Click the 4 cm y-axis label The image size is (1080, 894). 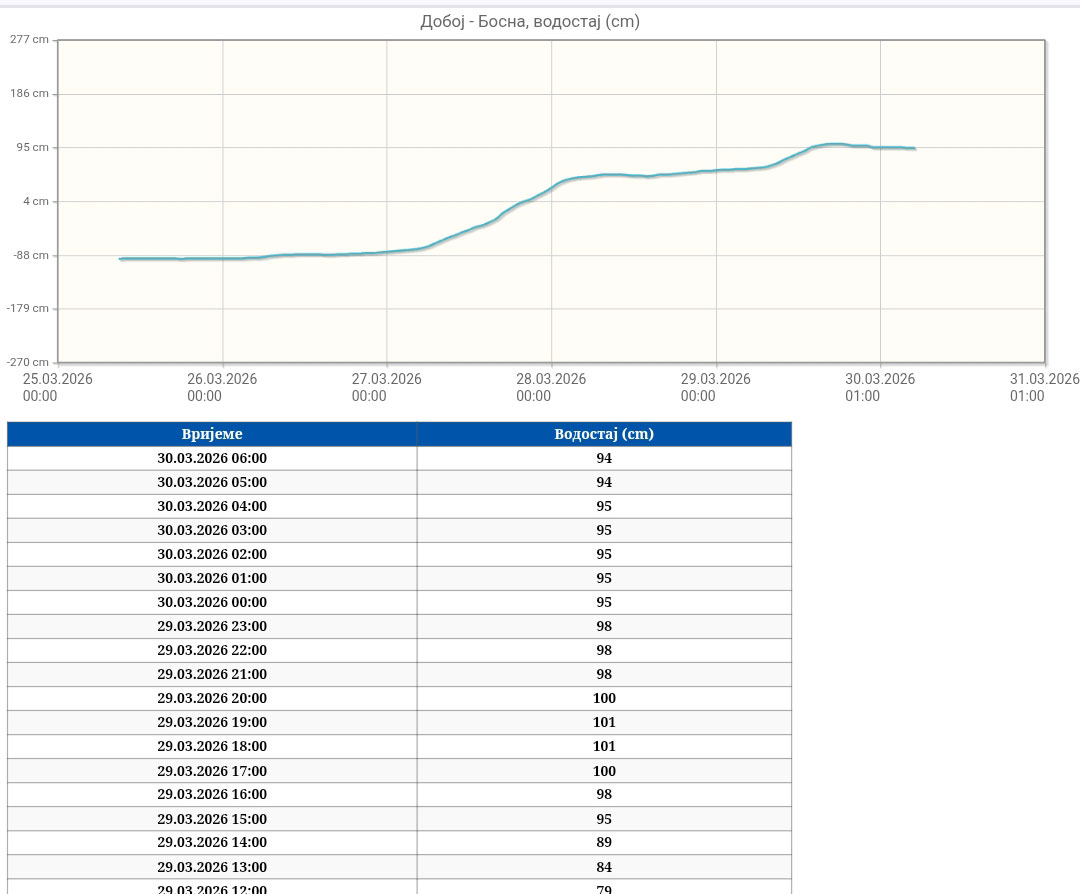36,201
